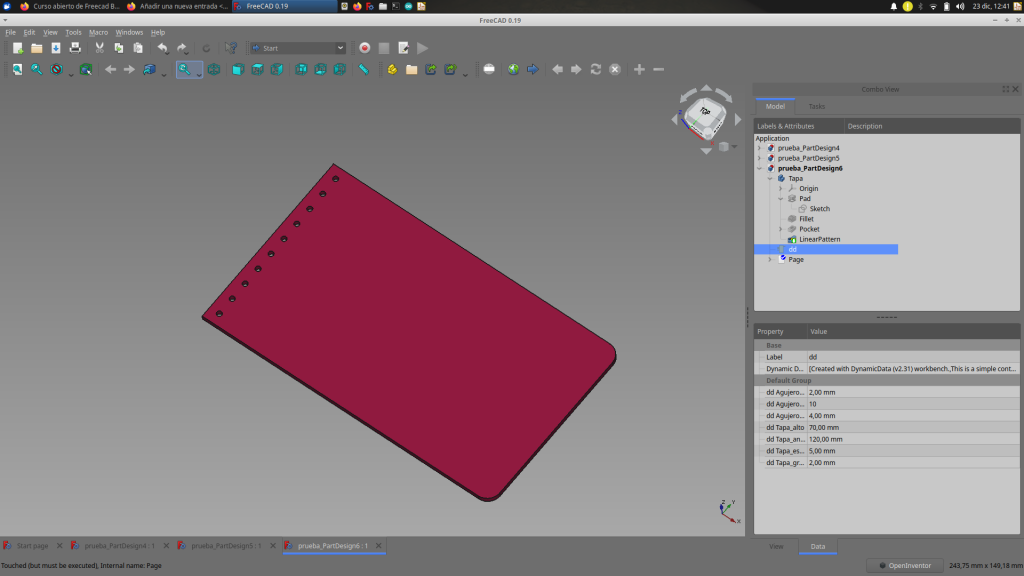Switch to the View property tab
1024x576 pixels.
pyautogui.click(x=776, y=547)
